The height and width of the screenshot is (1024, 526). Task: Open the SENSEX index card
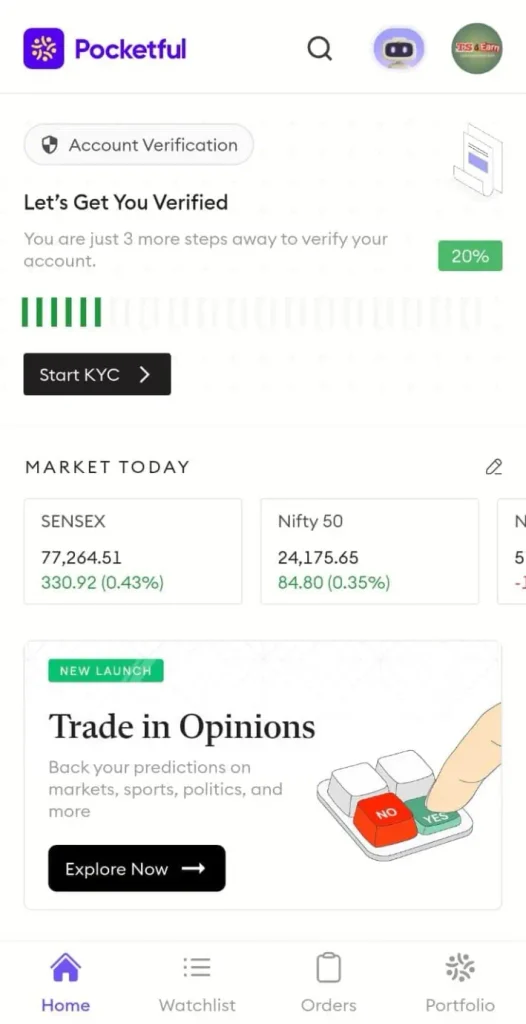tap(133, 551)
